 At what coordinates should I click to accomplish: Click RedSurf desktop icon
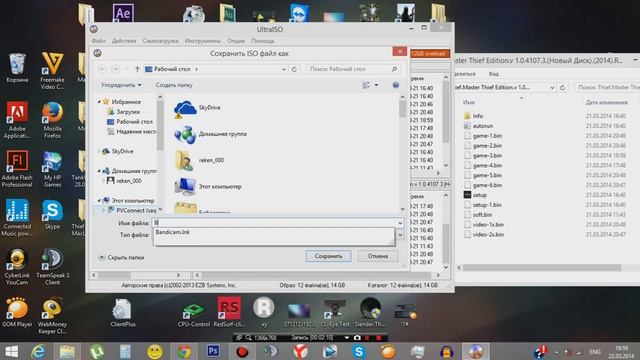click(229, 312)
